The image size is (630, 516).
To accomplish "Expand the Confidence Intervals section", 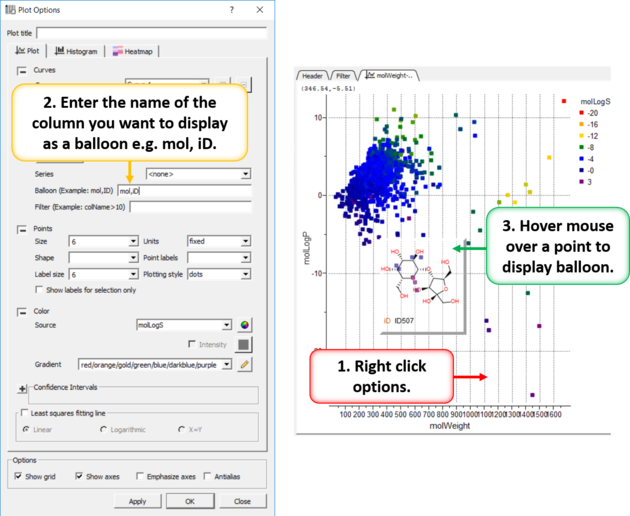I will pyautogui.click(x=22, y=388).
